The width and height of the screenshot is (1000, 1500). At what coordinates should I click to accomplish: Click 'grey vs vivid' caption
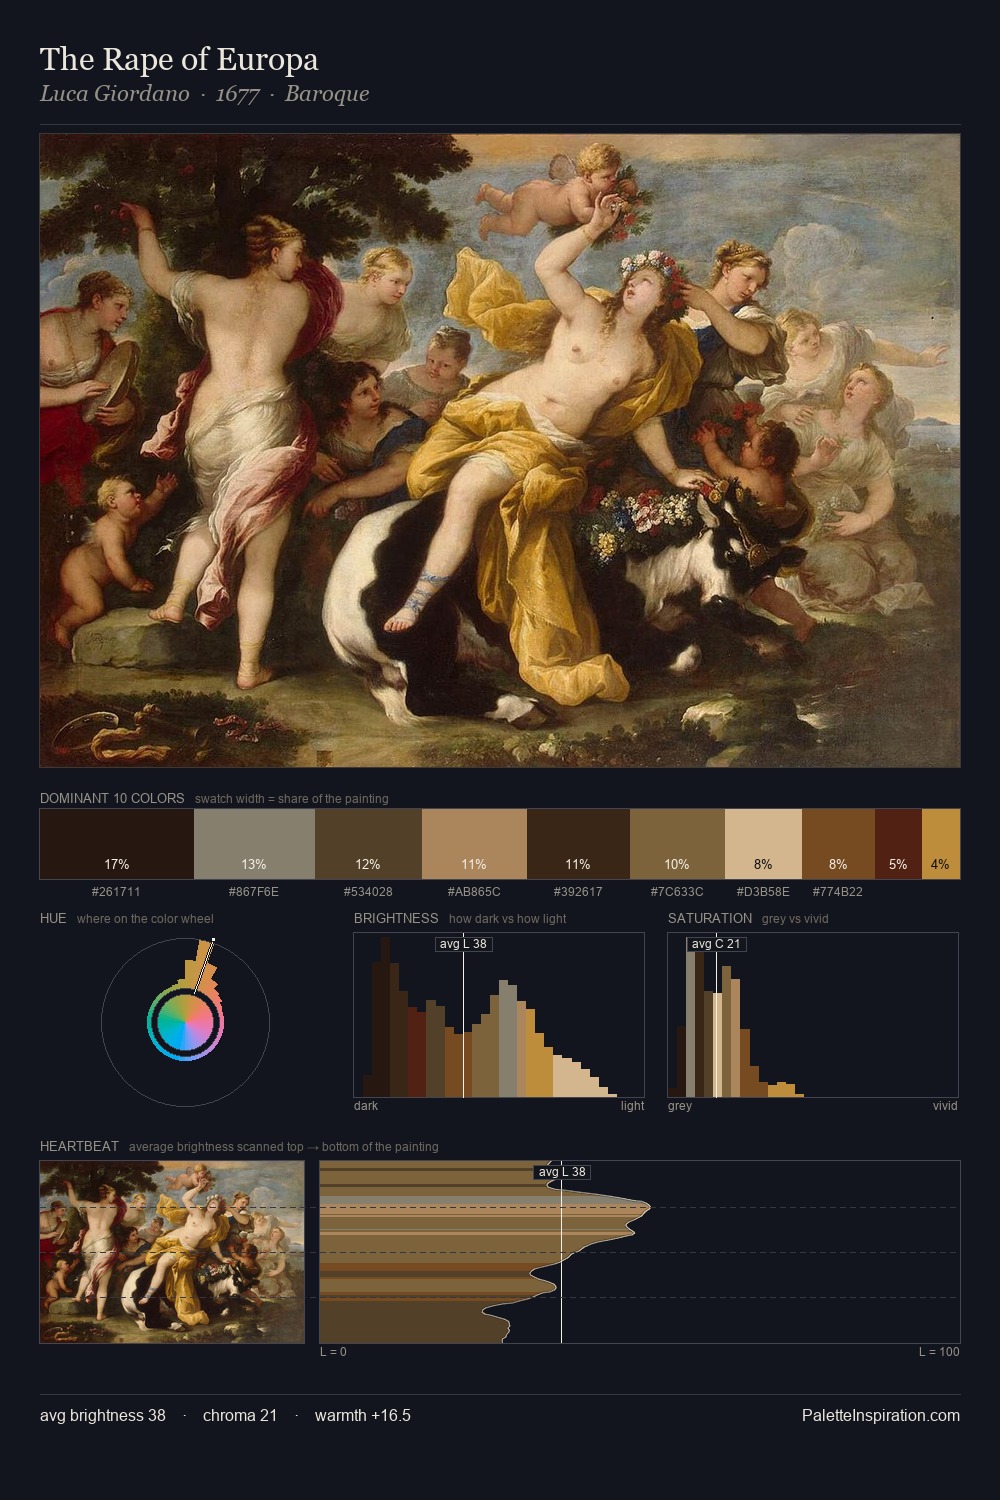(x=795, y=919)
